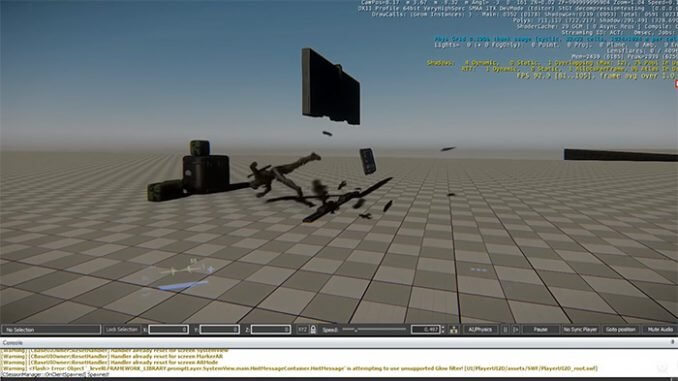
Task: Click the pause physics bars icon
Action: pos(505,330)
